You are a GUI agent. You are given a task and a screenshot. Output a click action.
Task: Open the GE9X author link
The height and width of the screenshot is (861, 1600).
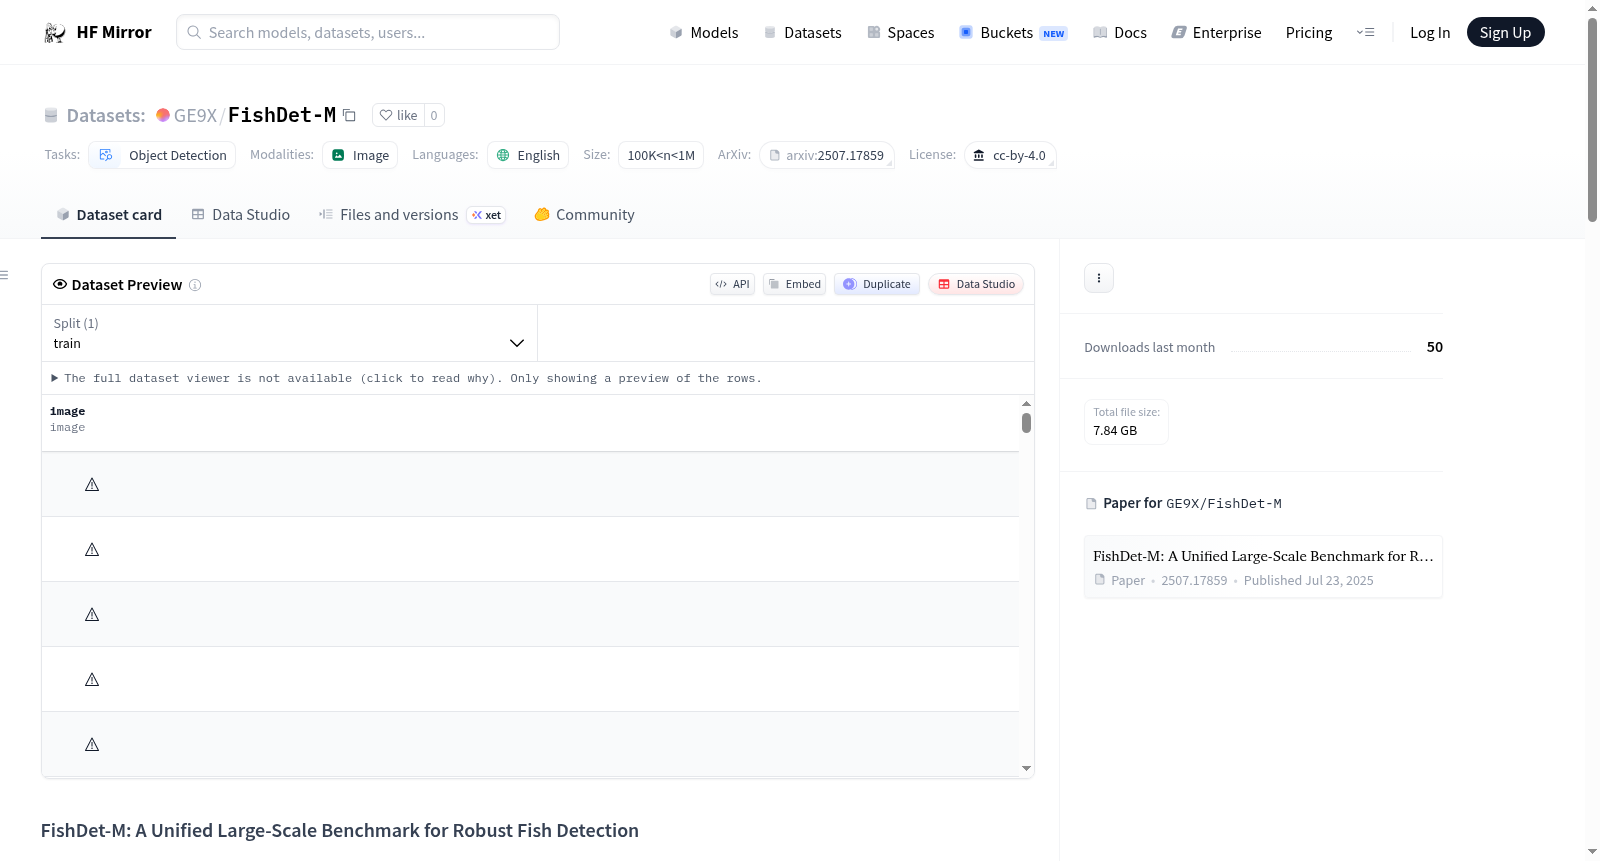click(x=195, y=115)
